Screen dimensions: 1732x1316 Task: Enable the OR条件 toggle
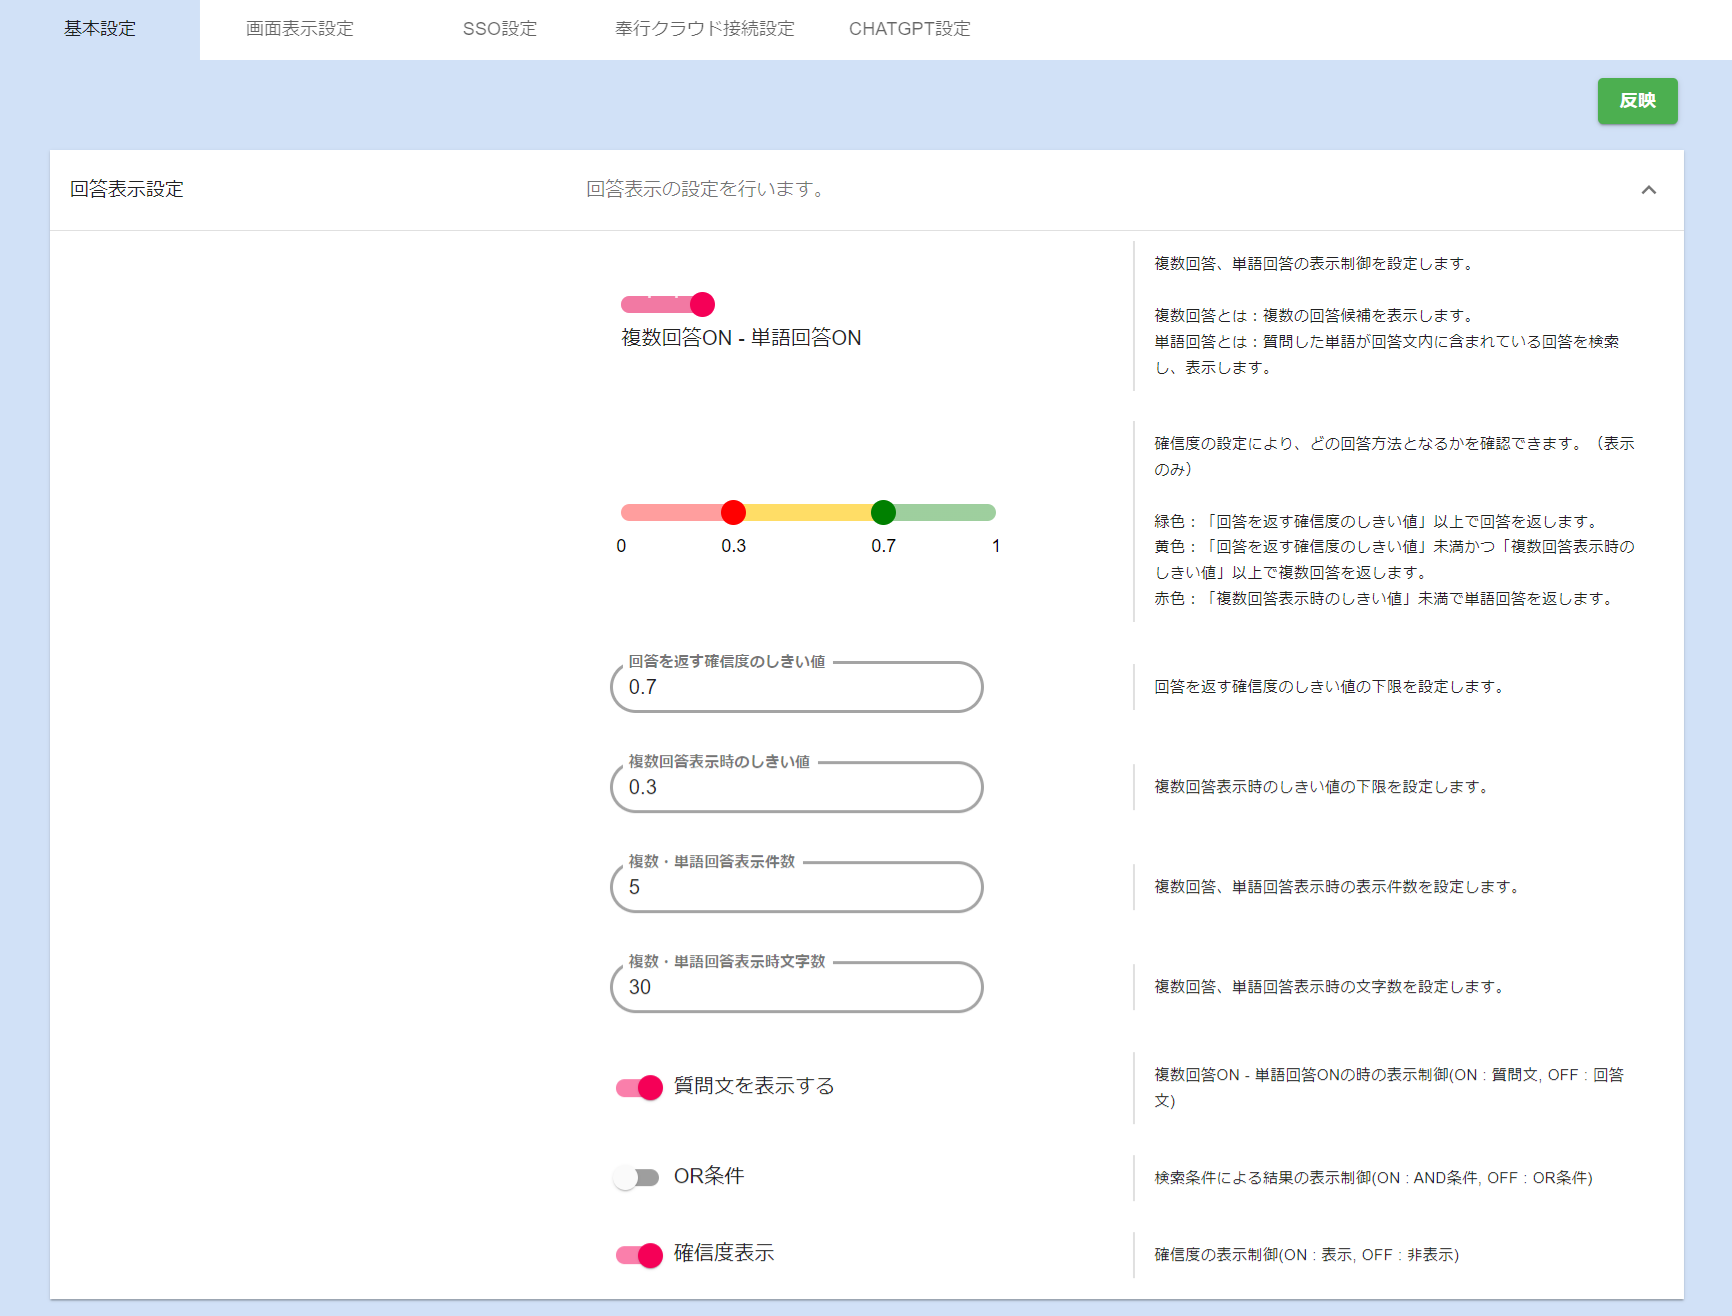637,1177
